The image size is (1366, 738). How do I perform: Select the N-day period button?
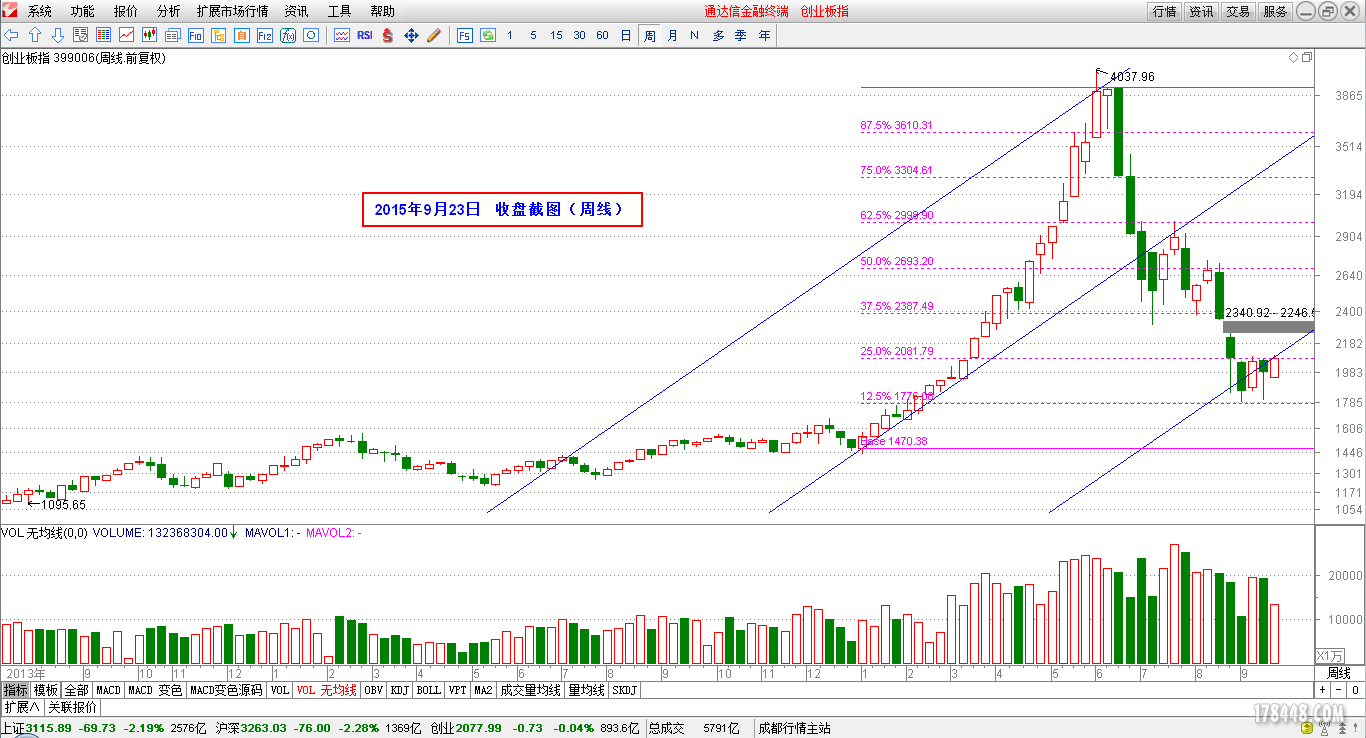(694, 35)
